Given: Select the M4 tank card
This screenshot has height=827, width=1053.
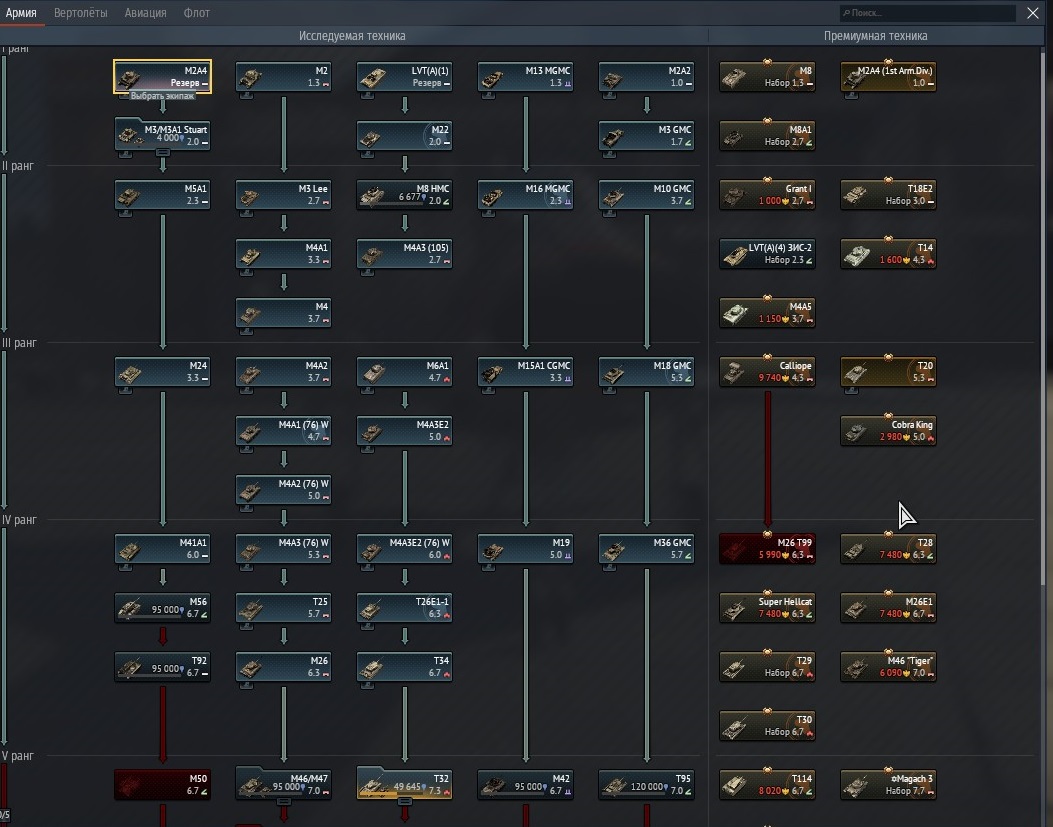Looking at the screenshot, I should coord(283,313).
